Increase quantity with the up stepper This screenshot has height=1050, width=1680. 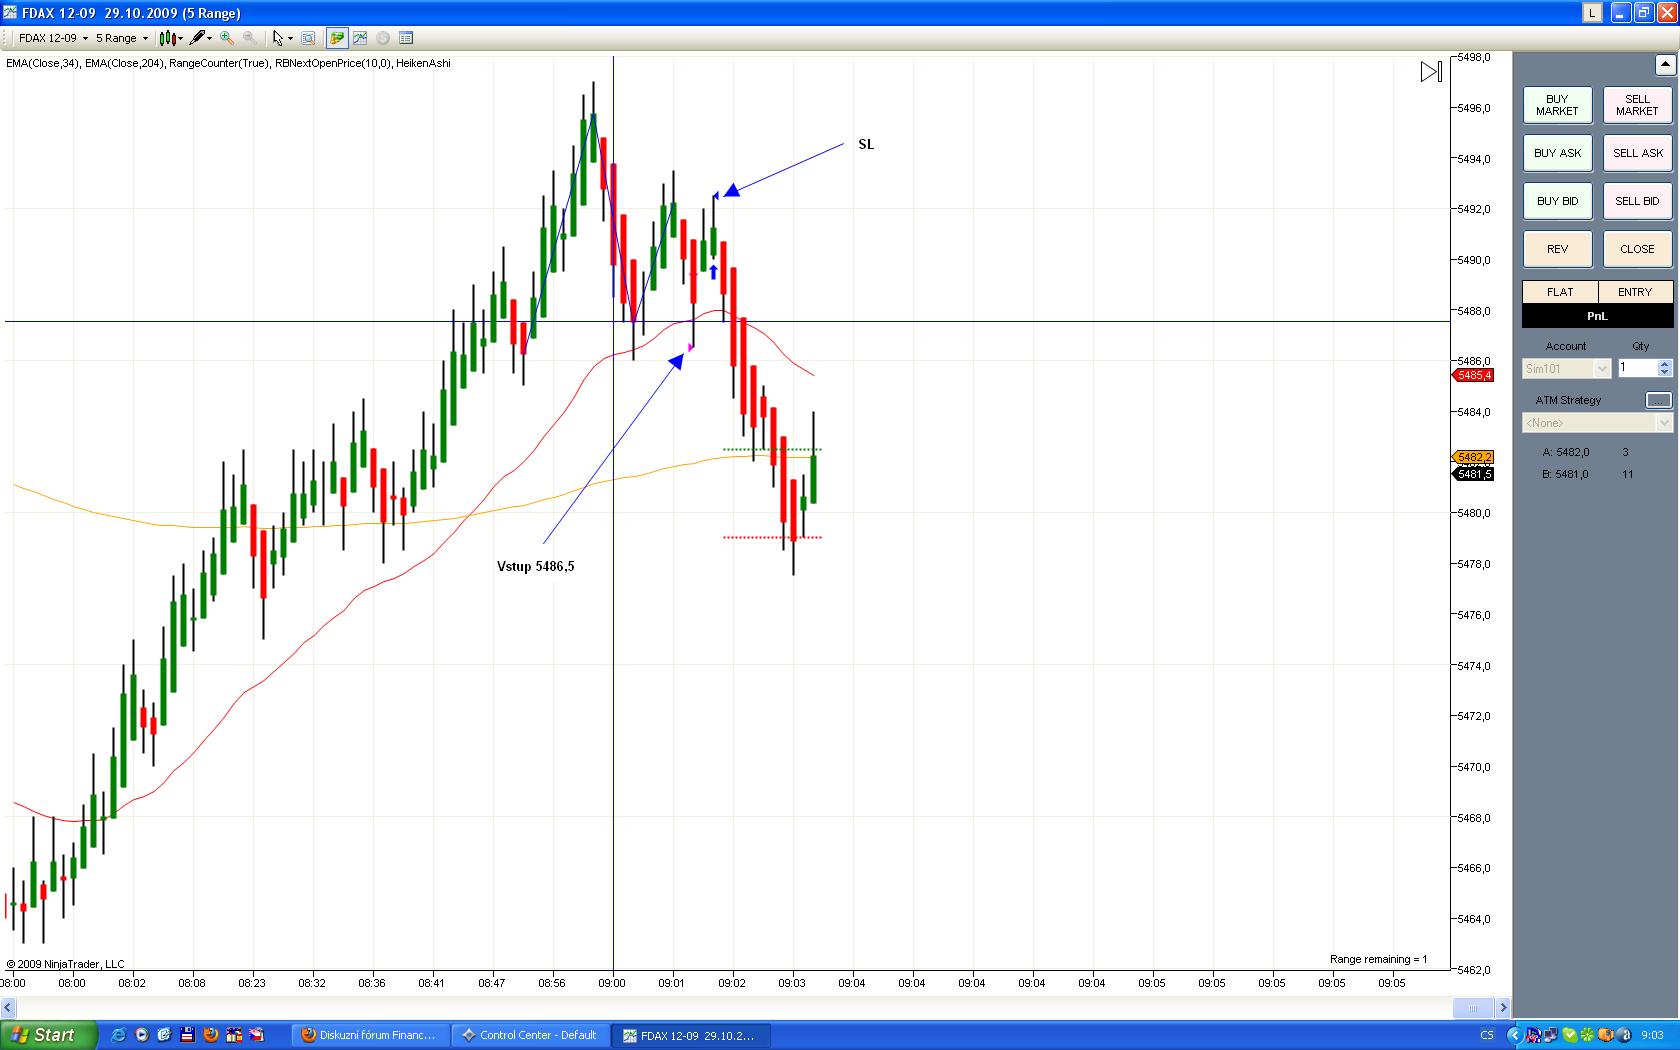[1665, 364]
